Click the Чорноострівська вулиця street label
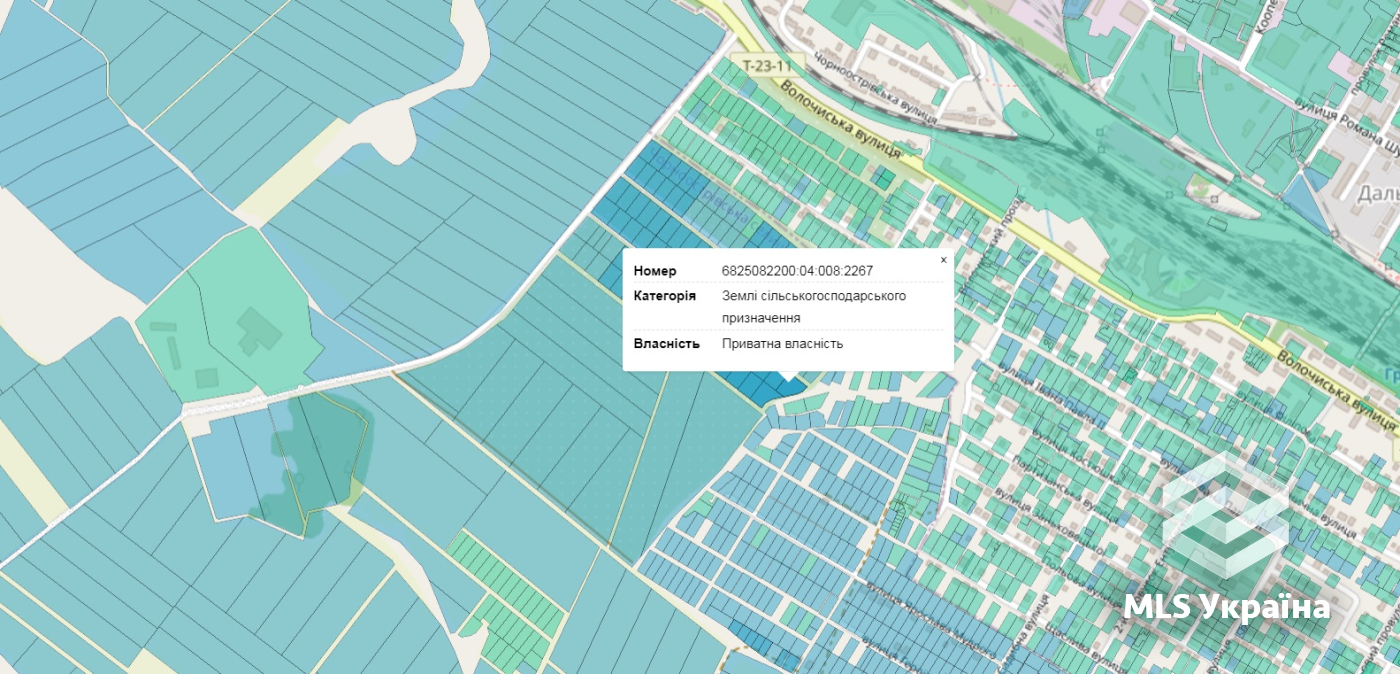 point(876,88)
